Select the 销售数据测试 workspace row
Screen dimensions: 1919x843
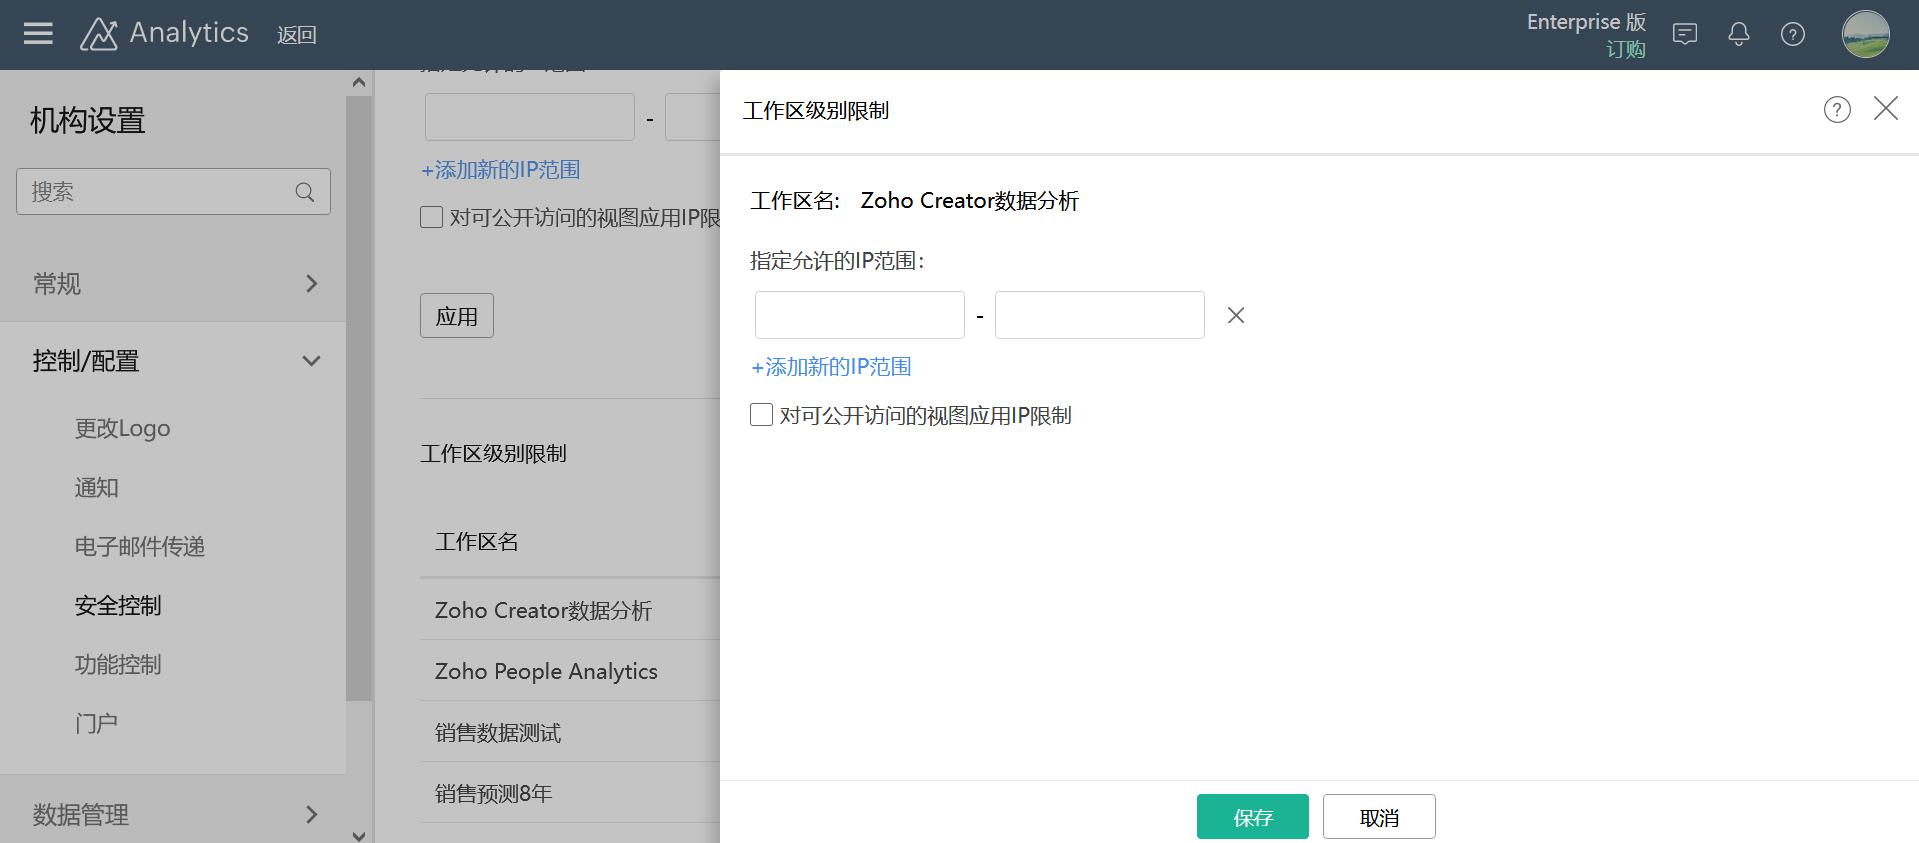pyautogui.click(x=570, y=732)
